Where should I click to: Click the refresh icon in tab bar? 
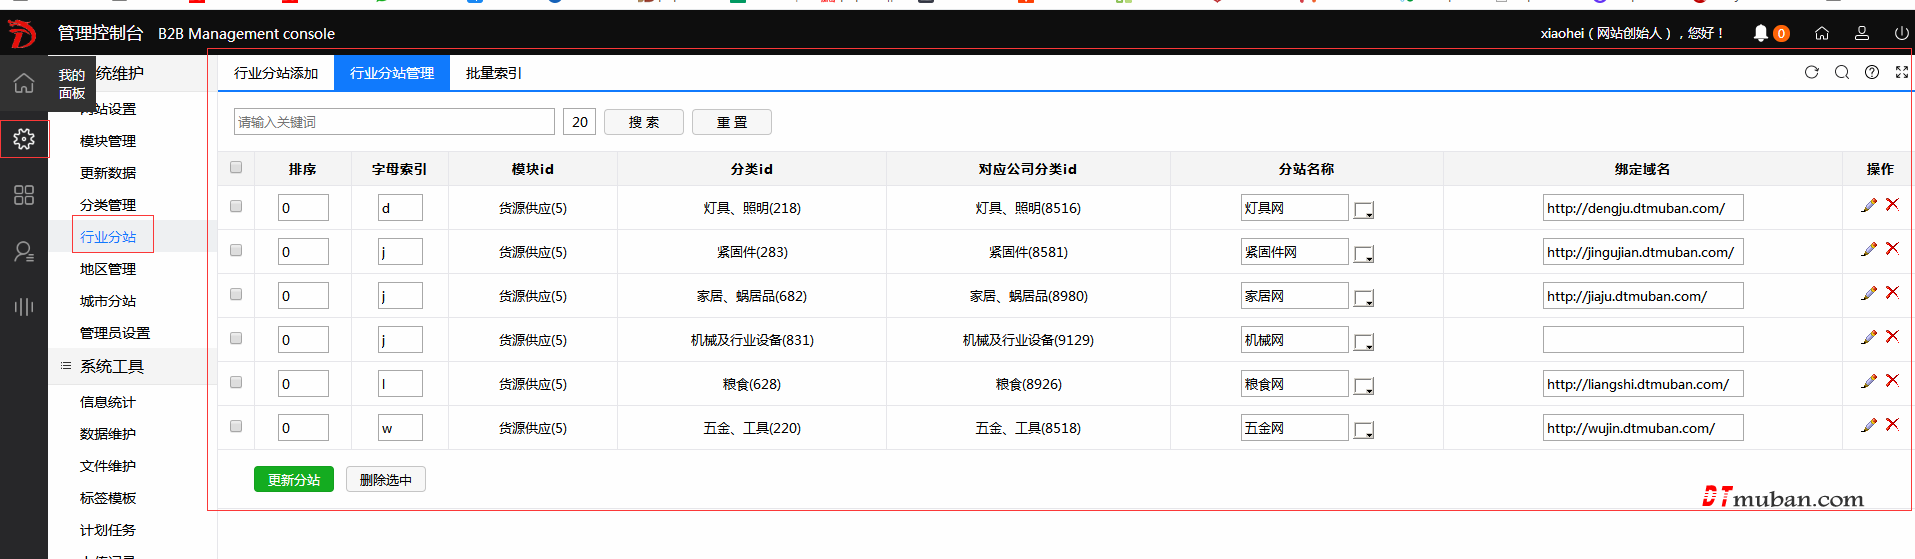pyautogui.click(x=1811, y=72)
